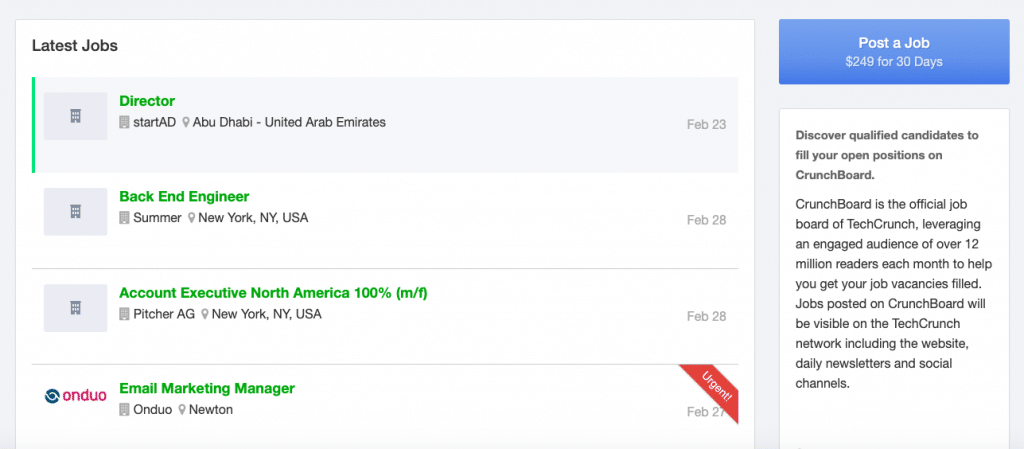
Task: Open the Back End Engineer listing
Action: point(184,196)
